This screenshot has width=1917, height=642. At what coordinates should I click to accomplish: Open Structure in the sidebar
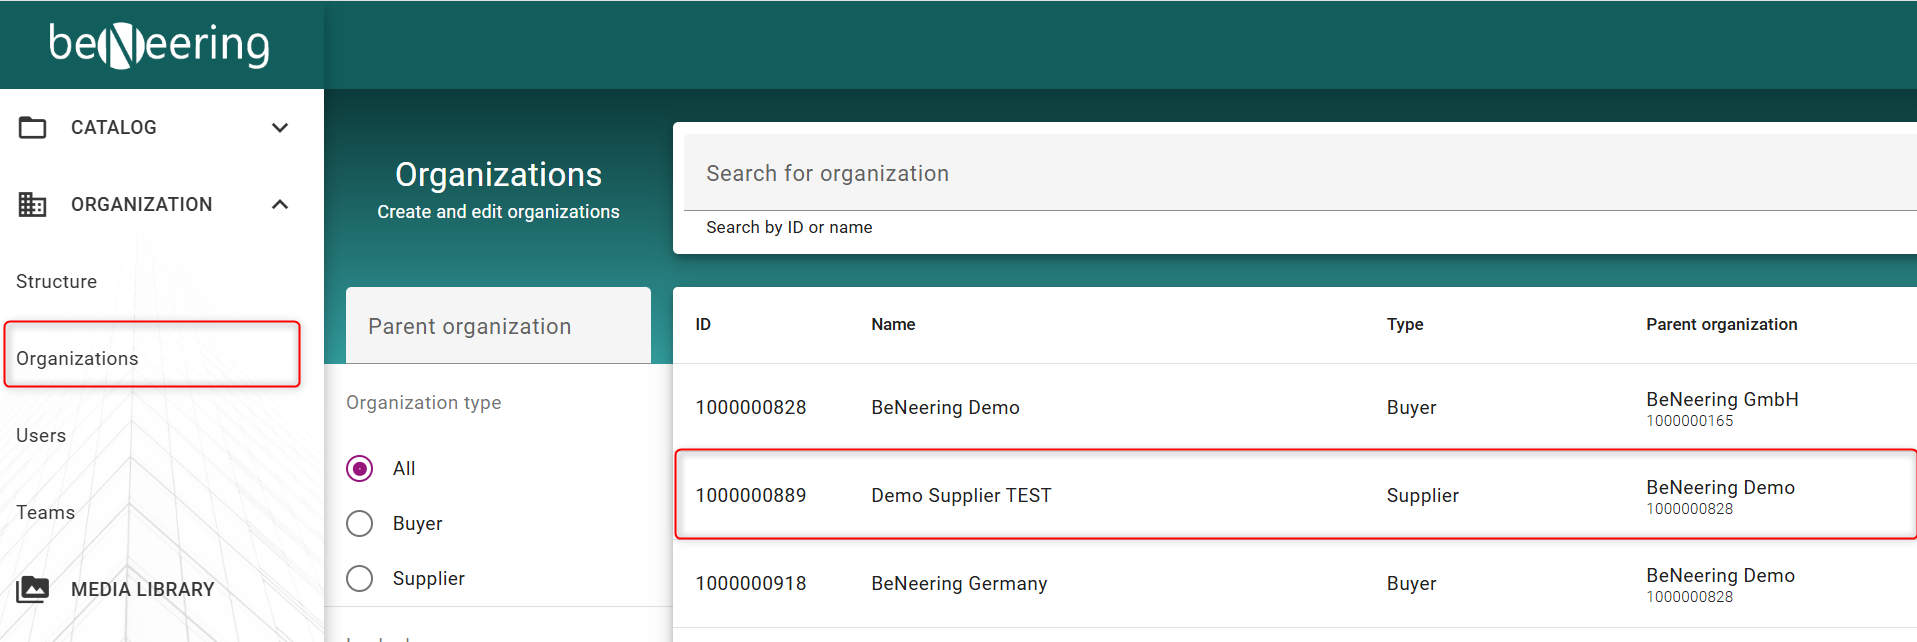coord(57,282)
